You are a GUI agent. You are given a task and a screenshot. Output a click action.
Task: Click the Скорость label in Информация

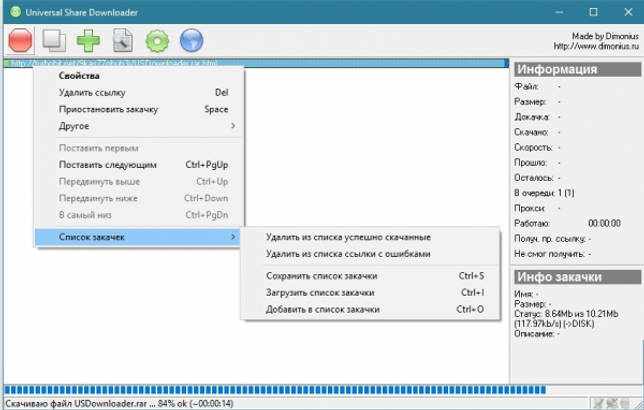[x=533, y=147]
